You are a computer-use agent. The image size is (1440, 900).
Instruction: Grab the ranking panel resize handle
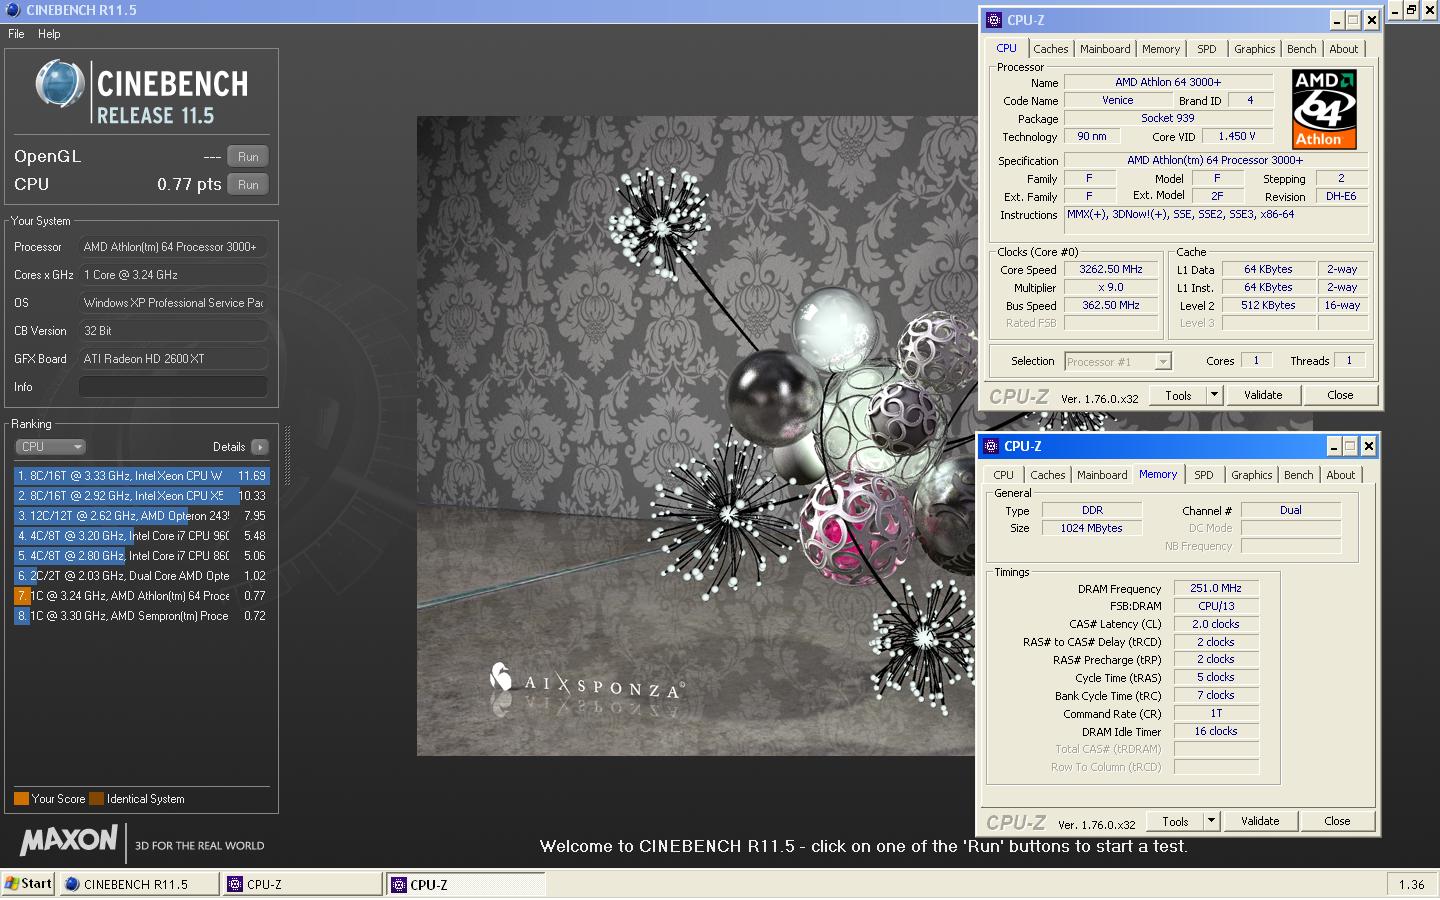click(288, 457)
